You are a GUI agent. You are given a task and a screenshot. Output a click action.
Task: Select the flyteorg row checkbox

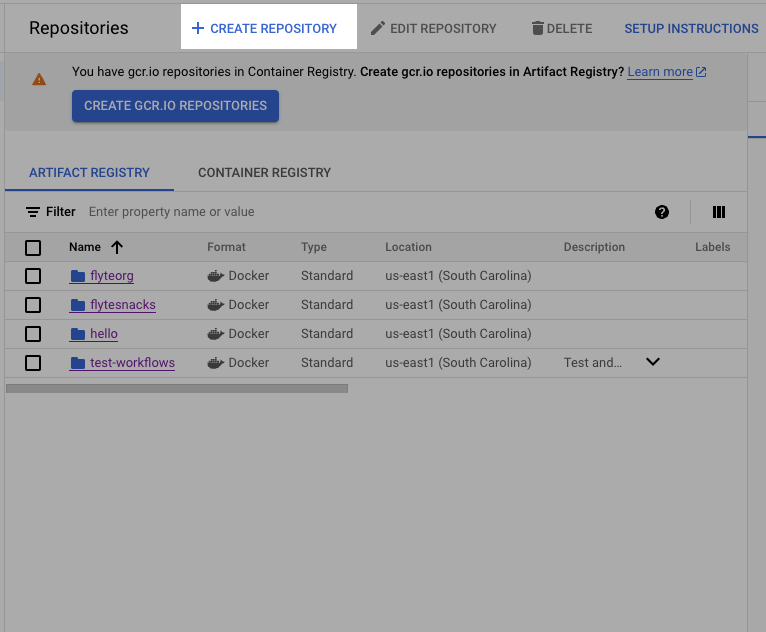coord(33,276)
